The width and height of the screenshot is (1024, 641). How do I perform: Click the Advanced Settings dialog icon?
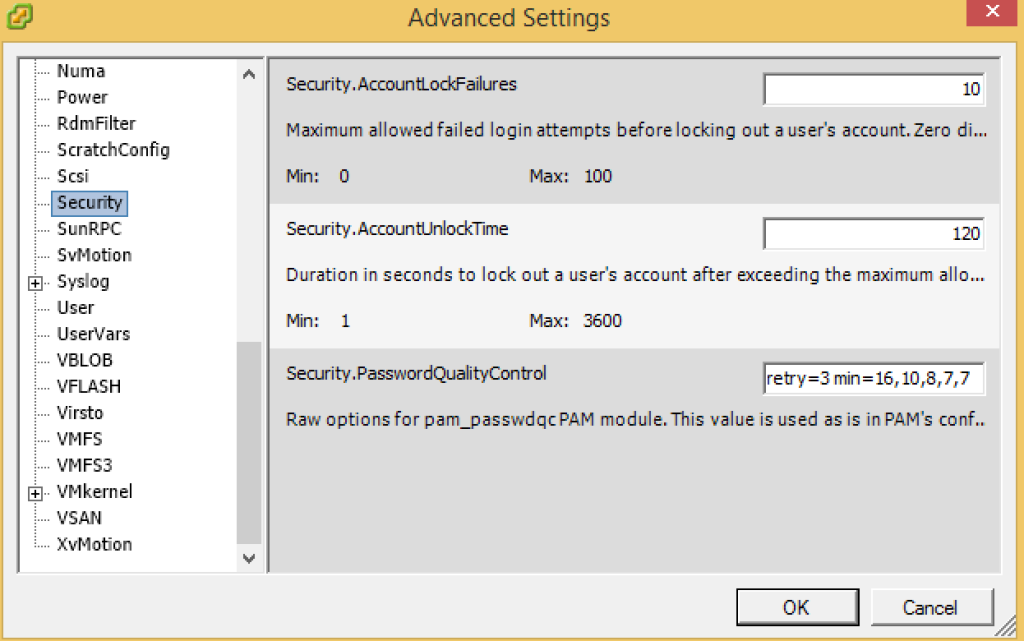tap(20, 17)
